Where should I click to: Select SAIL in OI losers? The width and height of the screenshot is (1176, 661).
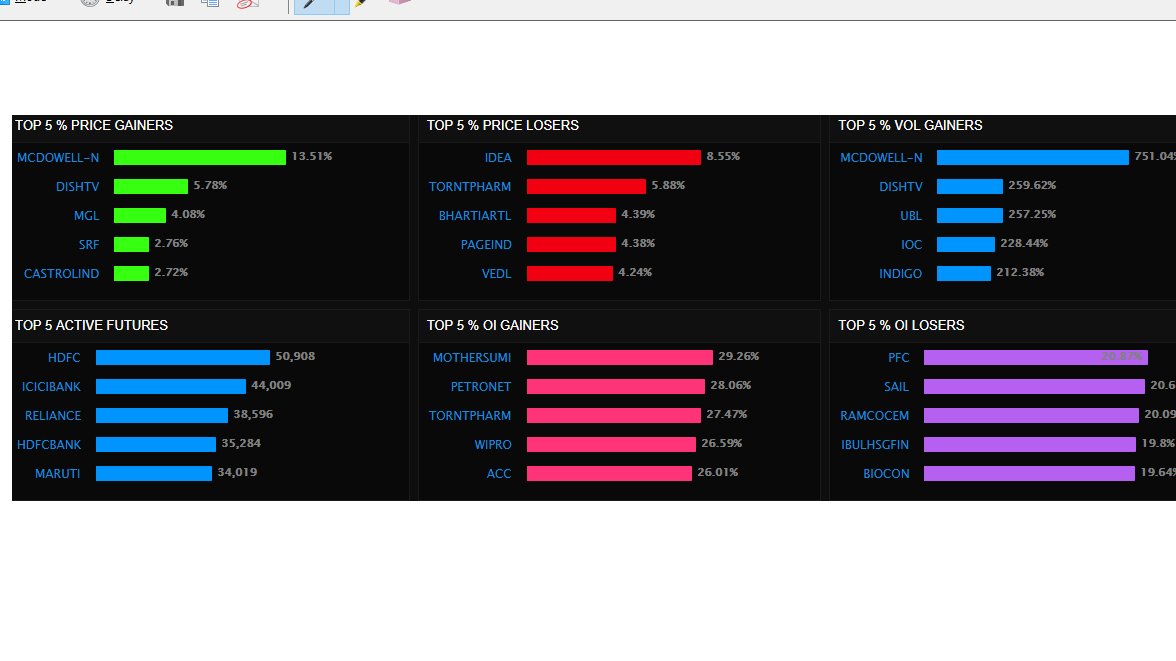point(896,387)
